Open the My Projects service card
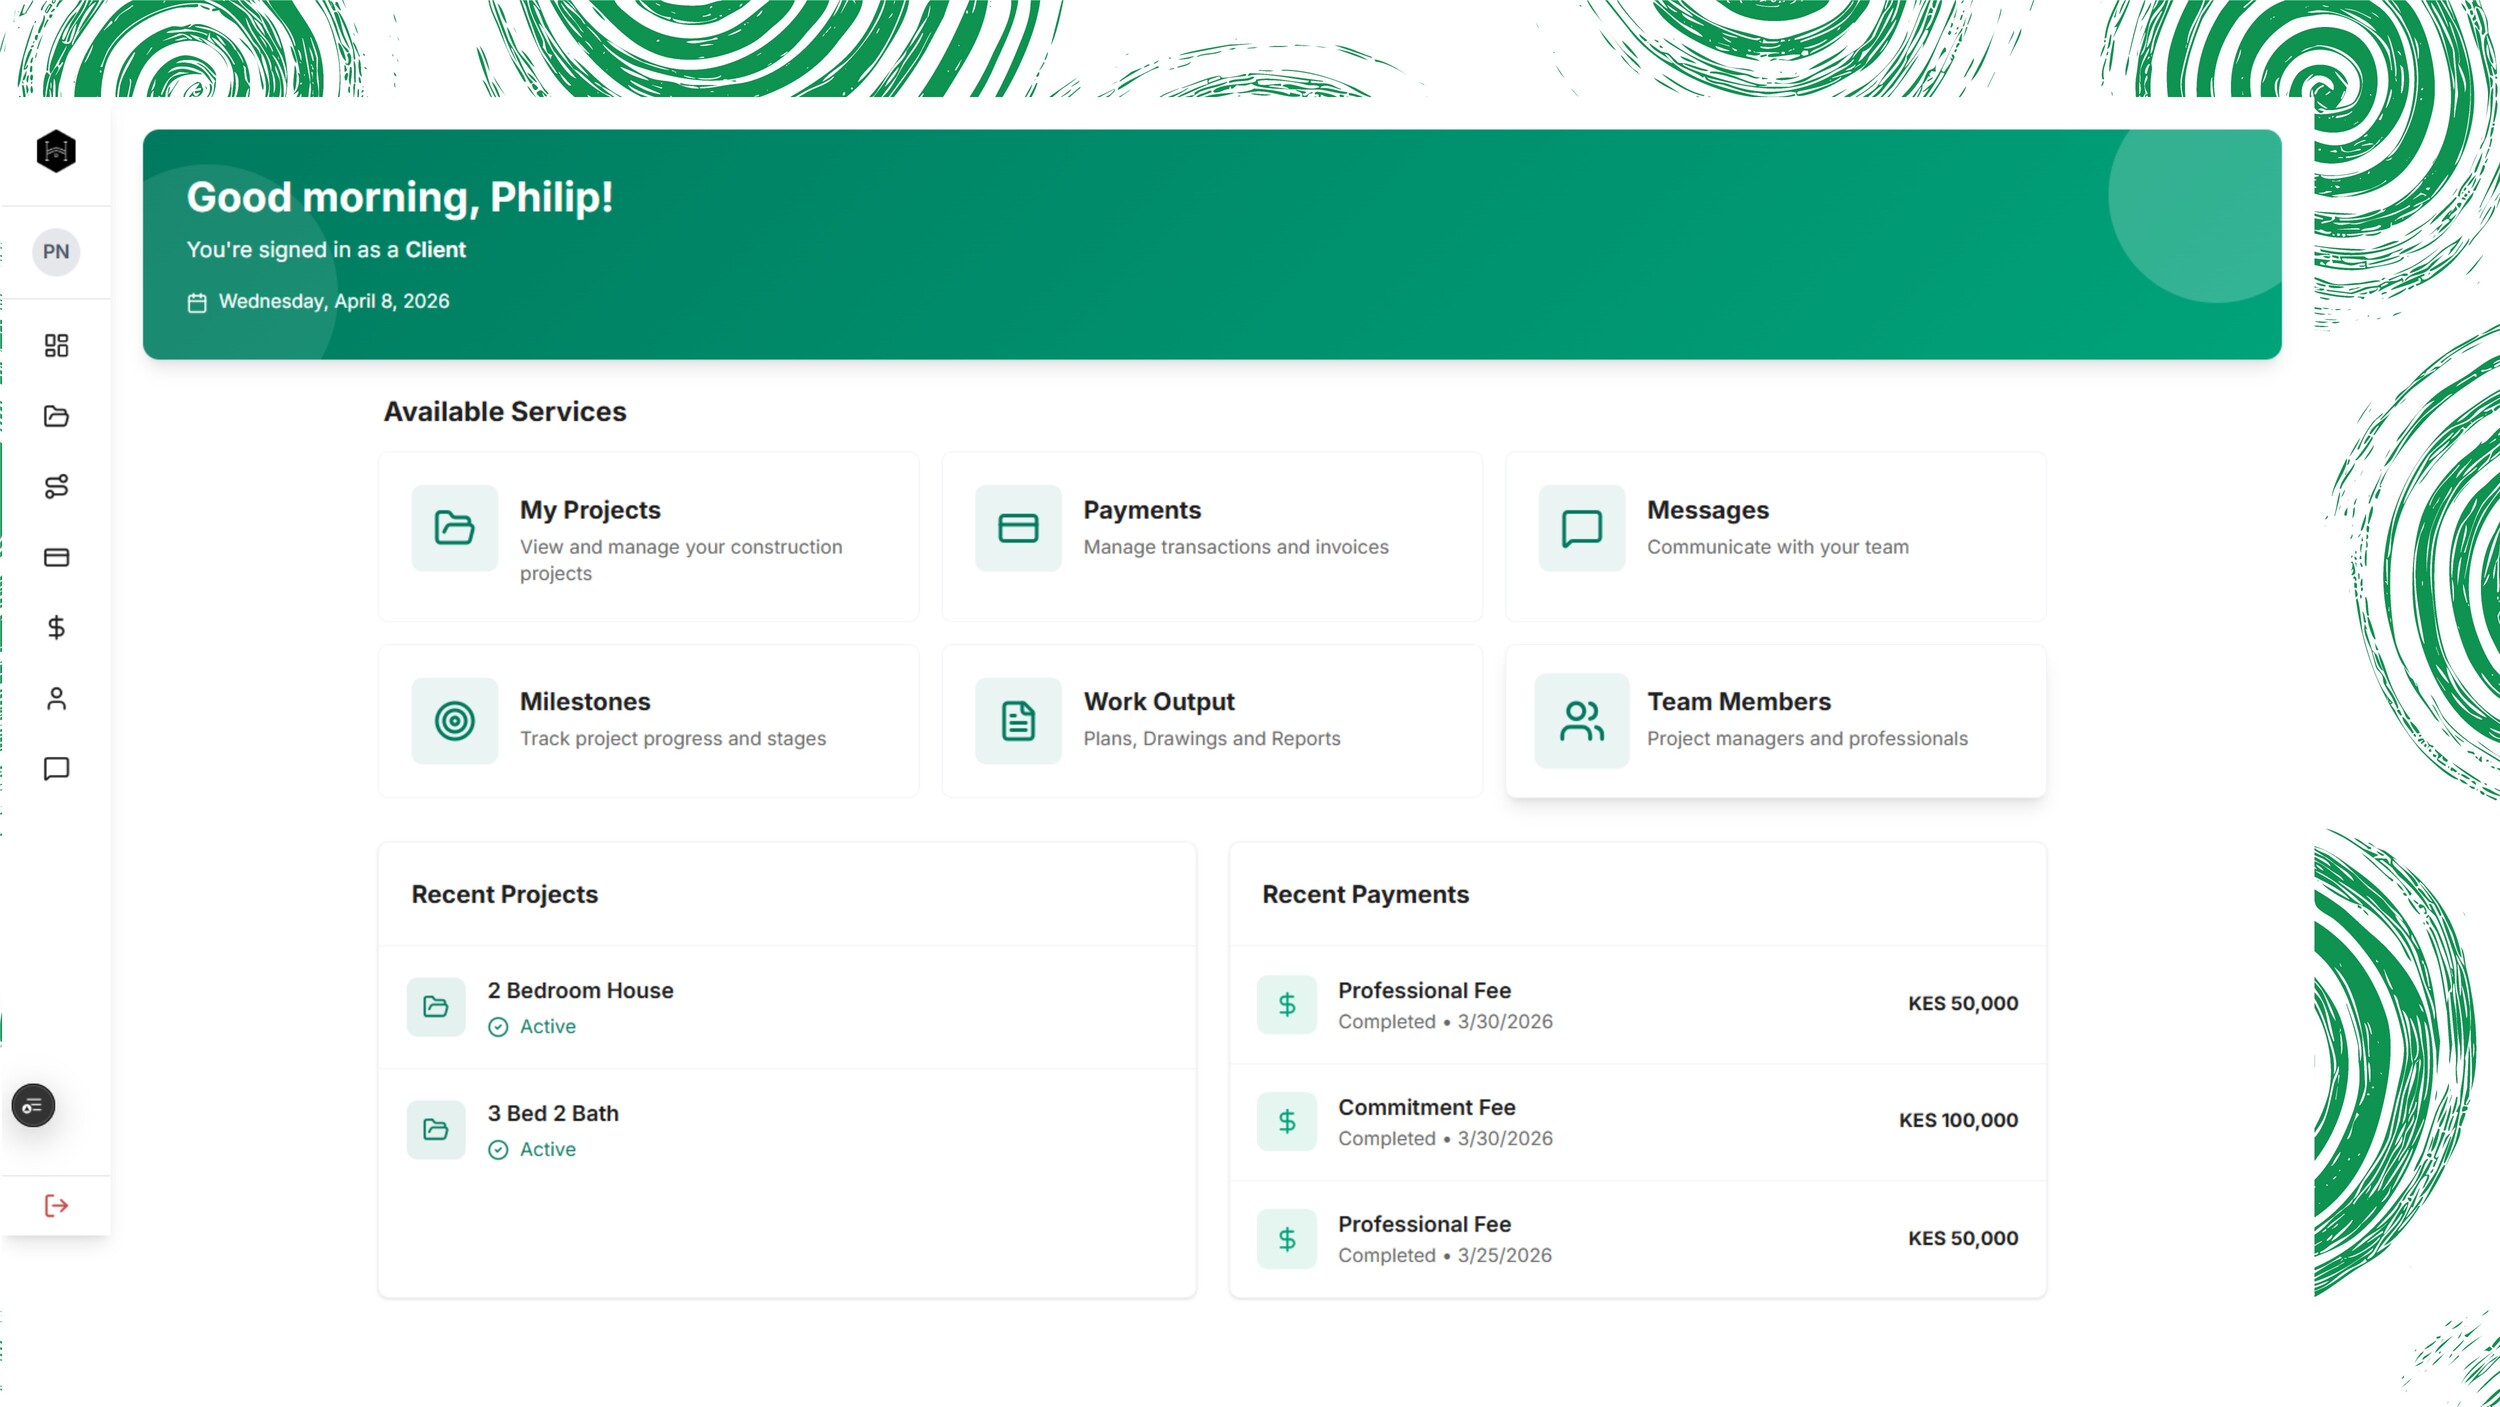The width and height of the screenshot is (2500, 1407). click(649, 537)
